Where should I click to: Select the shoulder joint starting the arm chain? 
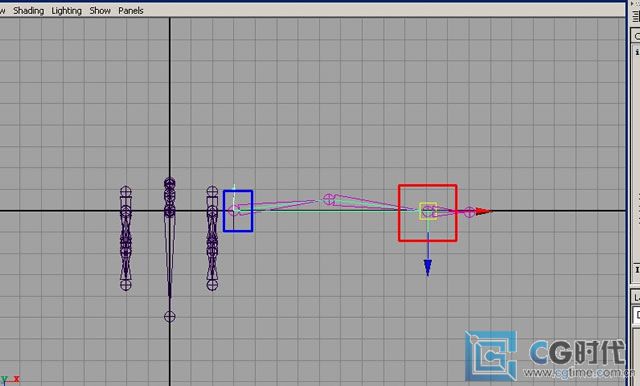point(234,211)
